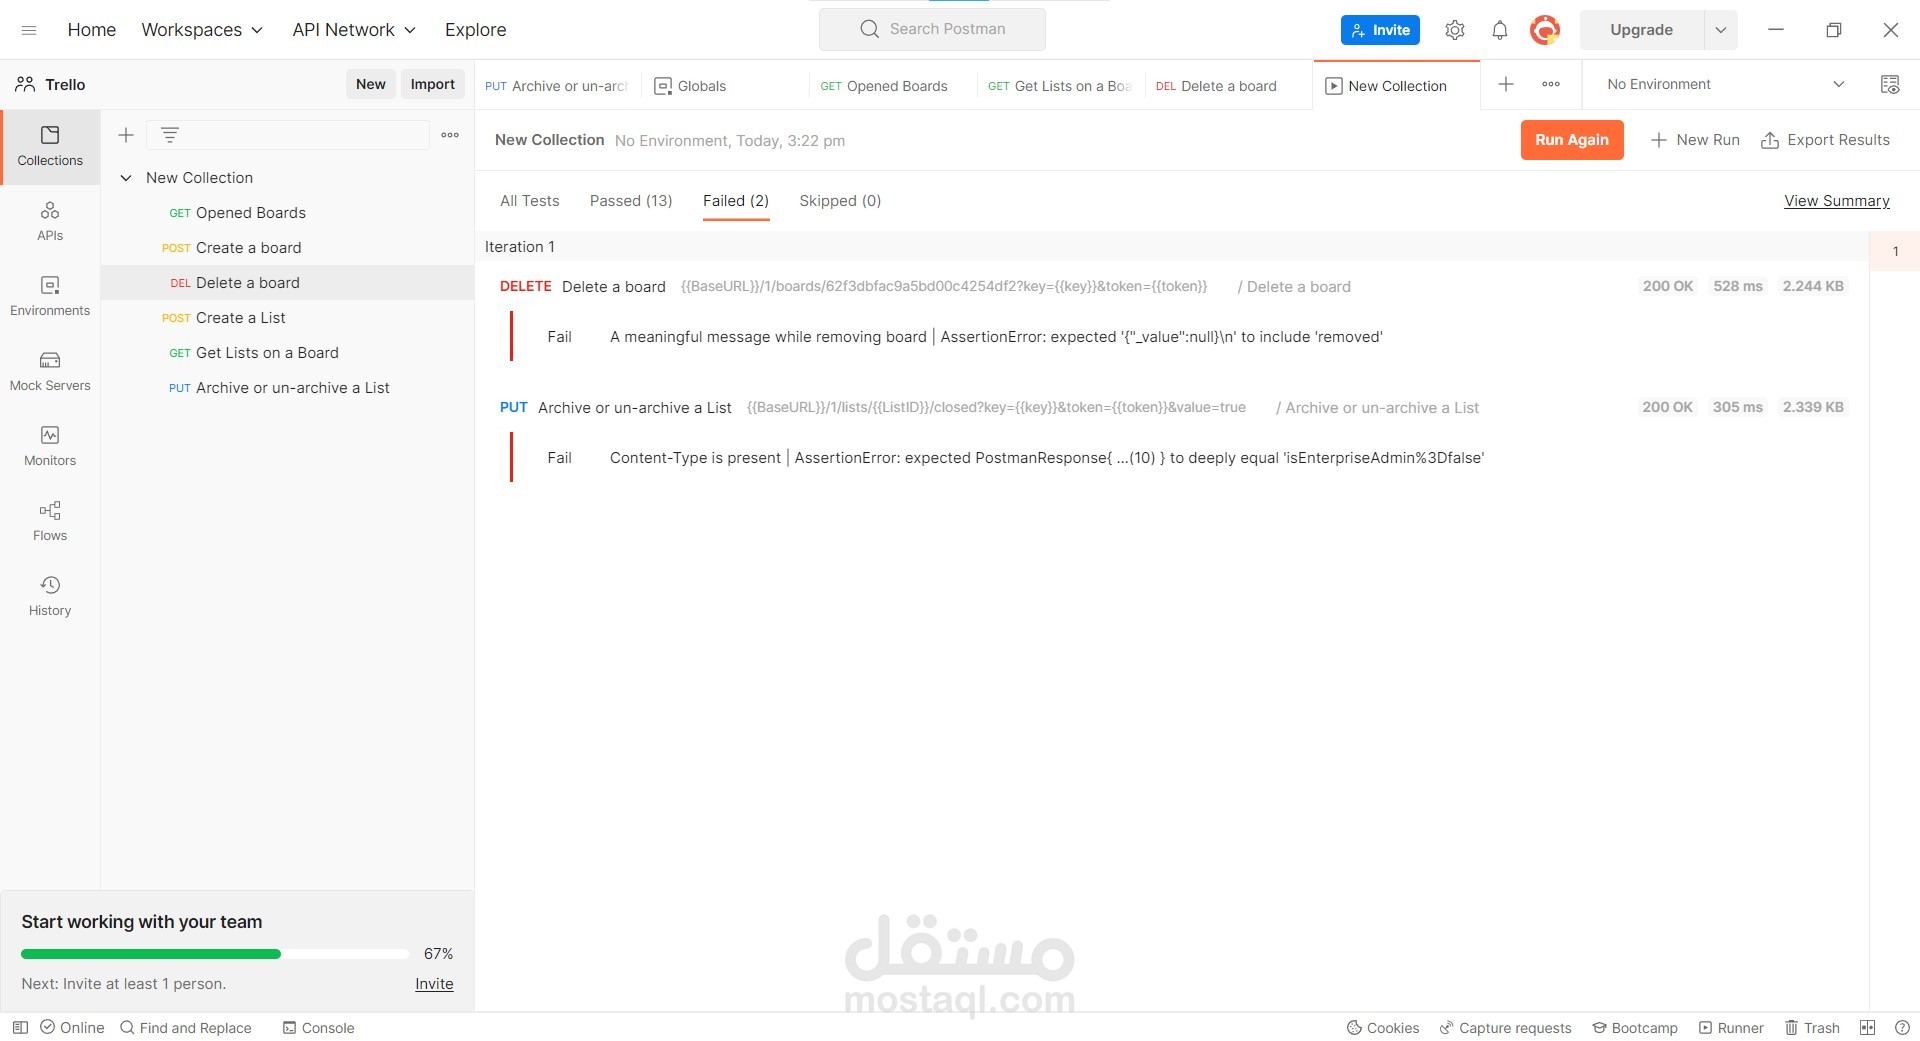Open the APIs sidebar panel
The height and width of the screenshot is (1041, 1920).
50,222
